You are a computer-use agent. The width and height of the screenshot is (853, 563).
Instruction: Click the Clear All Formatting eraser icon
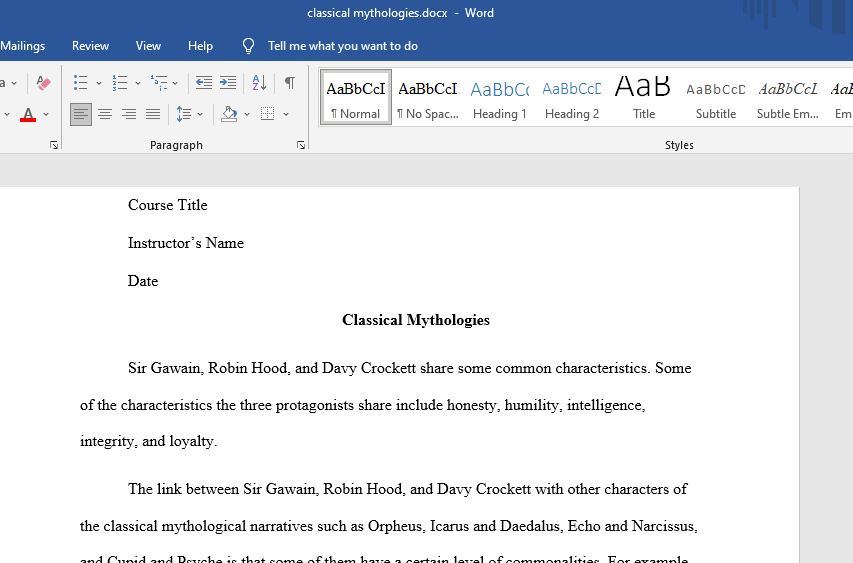44,83
